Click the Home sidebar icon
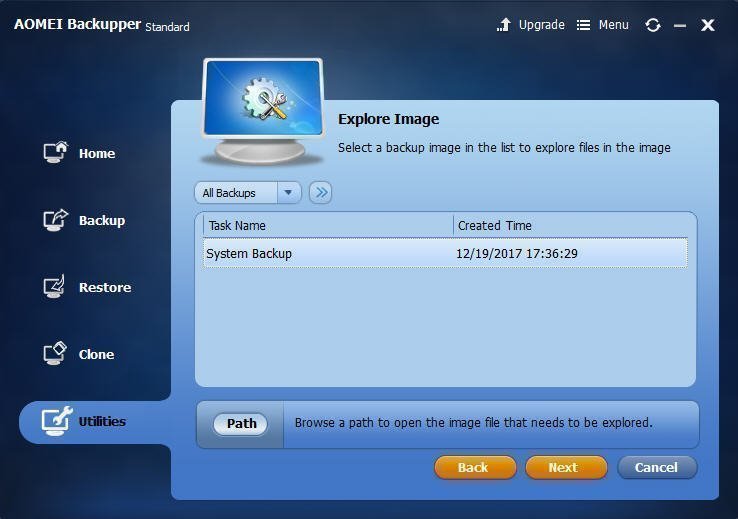Viewport: 738px width, 519px height. click(x=55, y=152)
